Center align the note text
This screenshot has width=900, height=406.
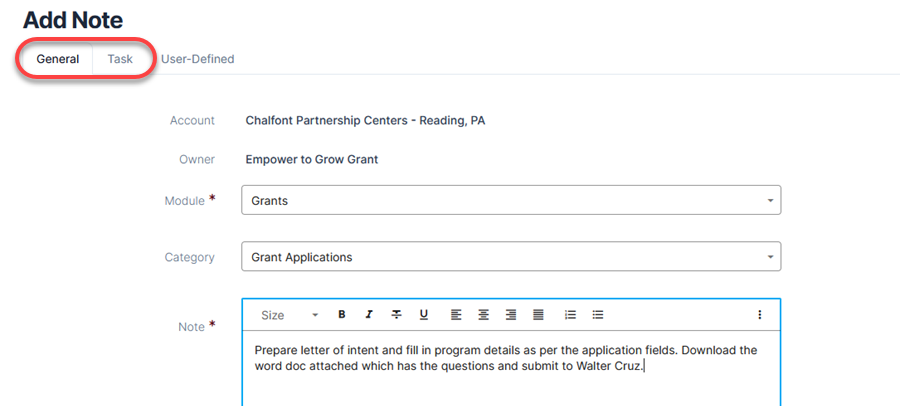pos(483,315)
